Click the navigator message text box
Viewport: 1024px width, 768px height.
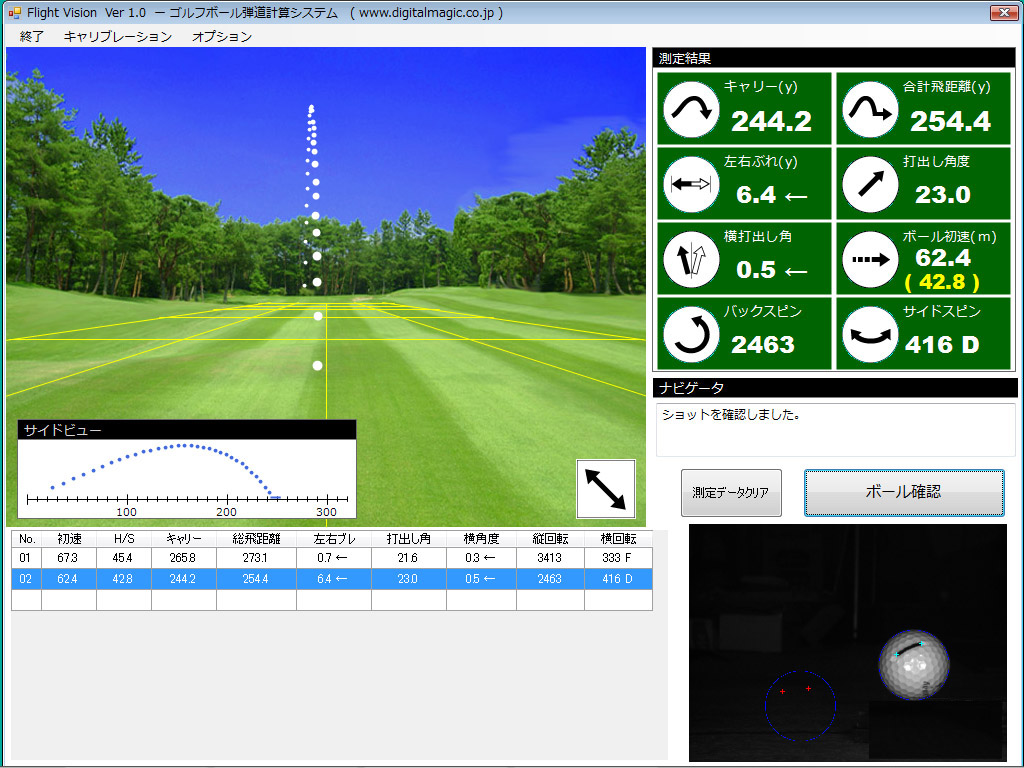point(835,429)
